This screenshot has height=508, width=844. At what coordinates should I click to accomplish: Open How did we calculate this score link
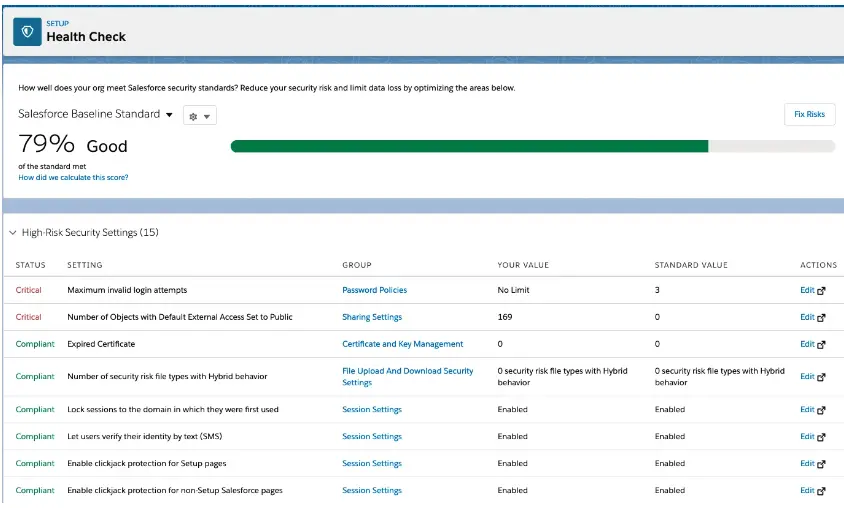[73, 178]
